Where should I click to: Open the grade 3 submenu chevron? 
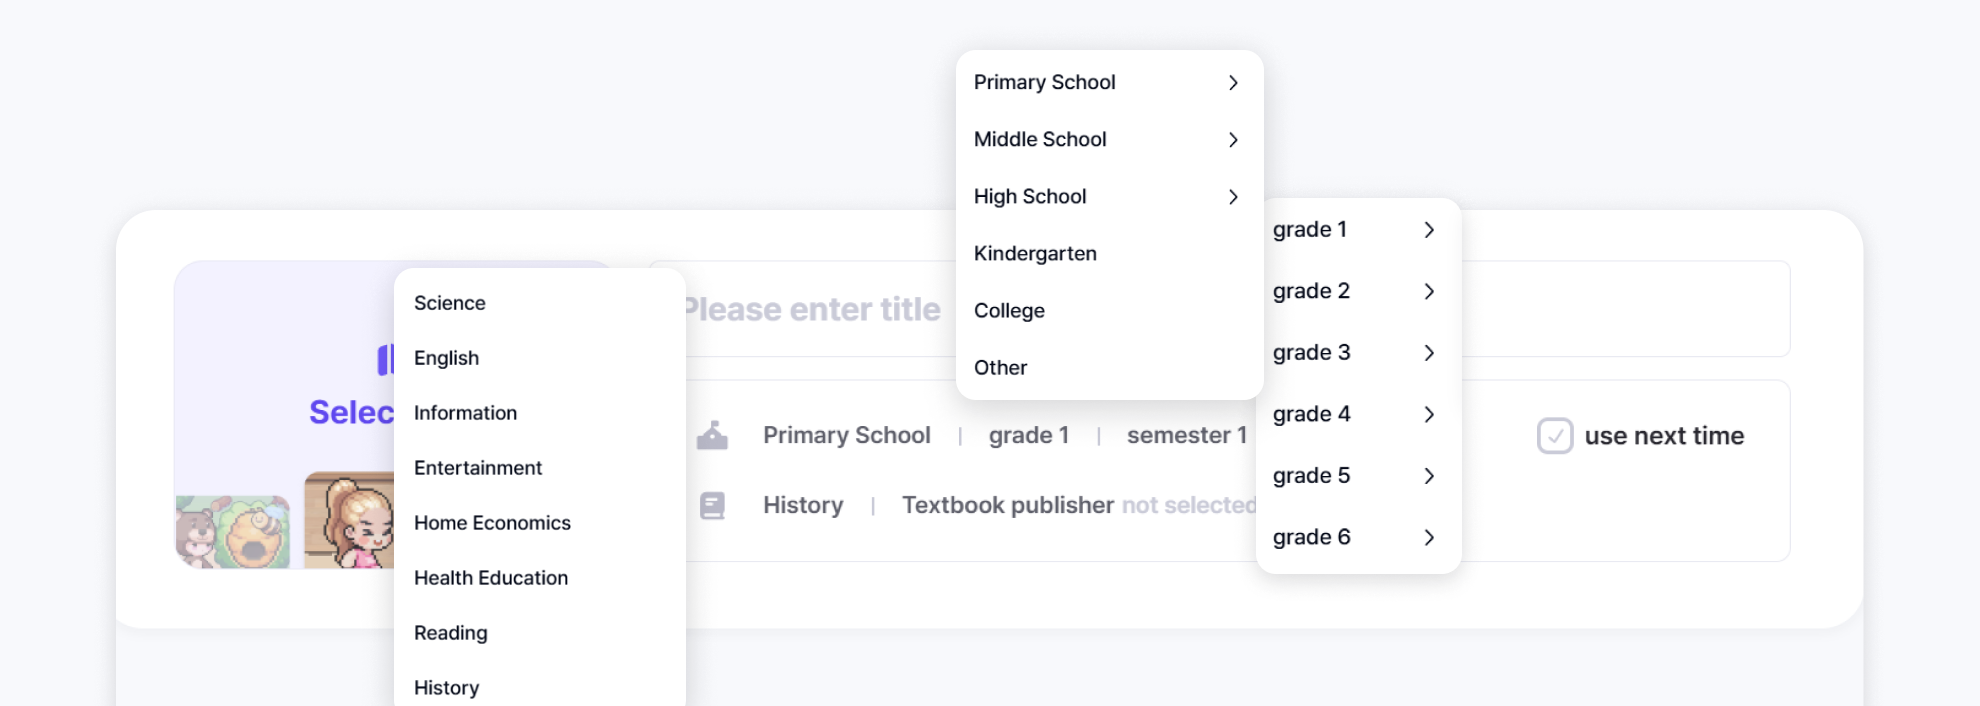coord(1429,353)
